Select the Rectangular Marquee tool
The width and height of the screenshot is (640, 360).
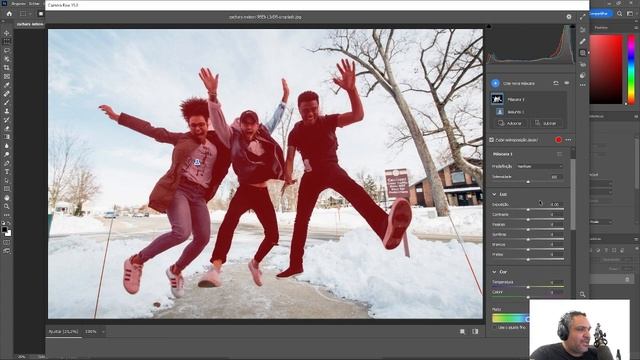7,42
